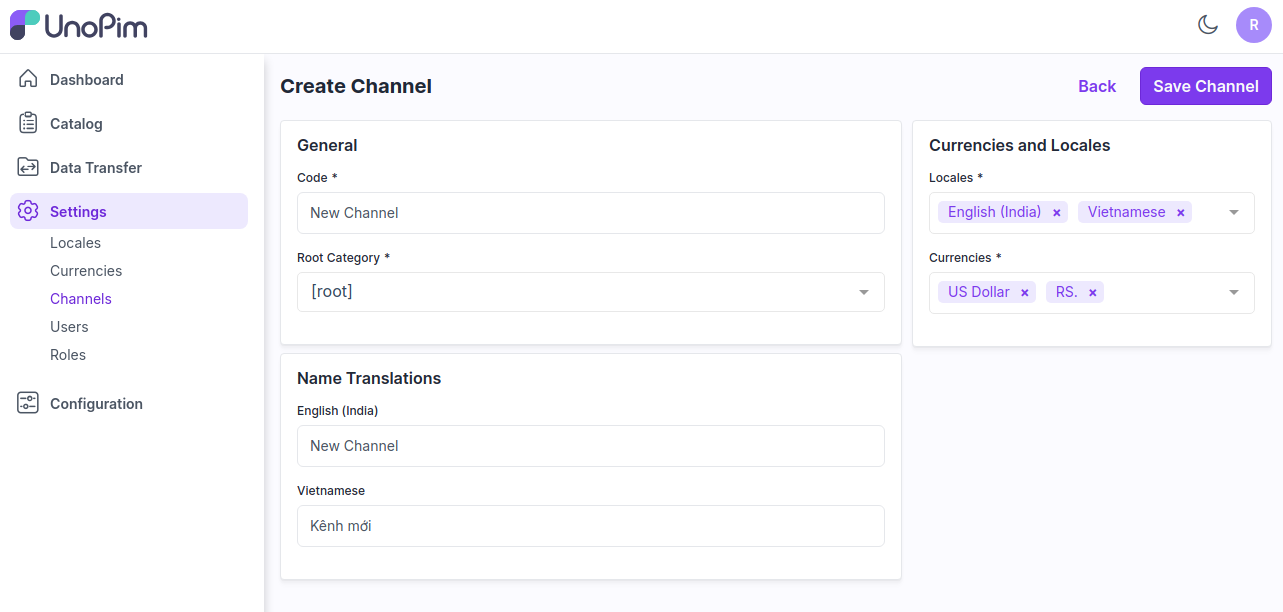This screenshot has height=612, width=1283.
Task: Click the Code input field
Action: point(590,213)
